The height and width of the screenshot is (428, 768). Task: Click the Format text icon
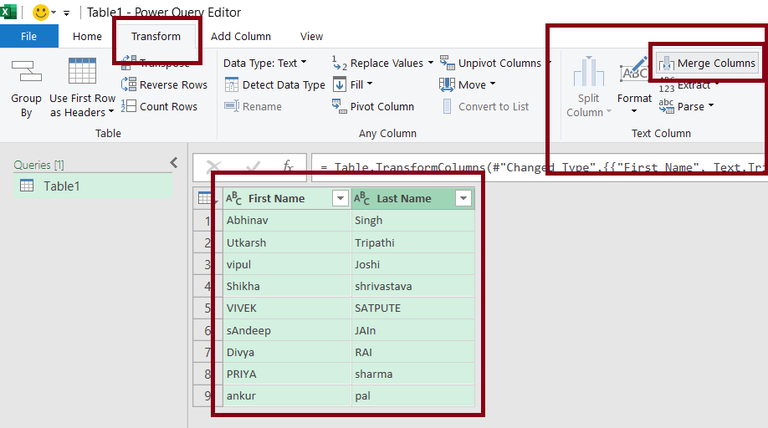point(634,70)
